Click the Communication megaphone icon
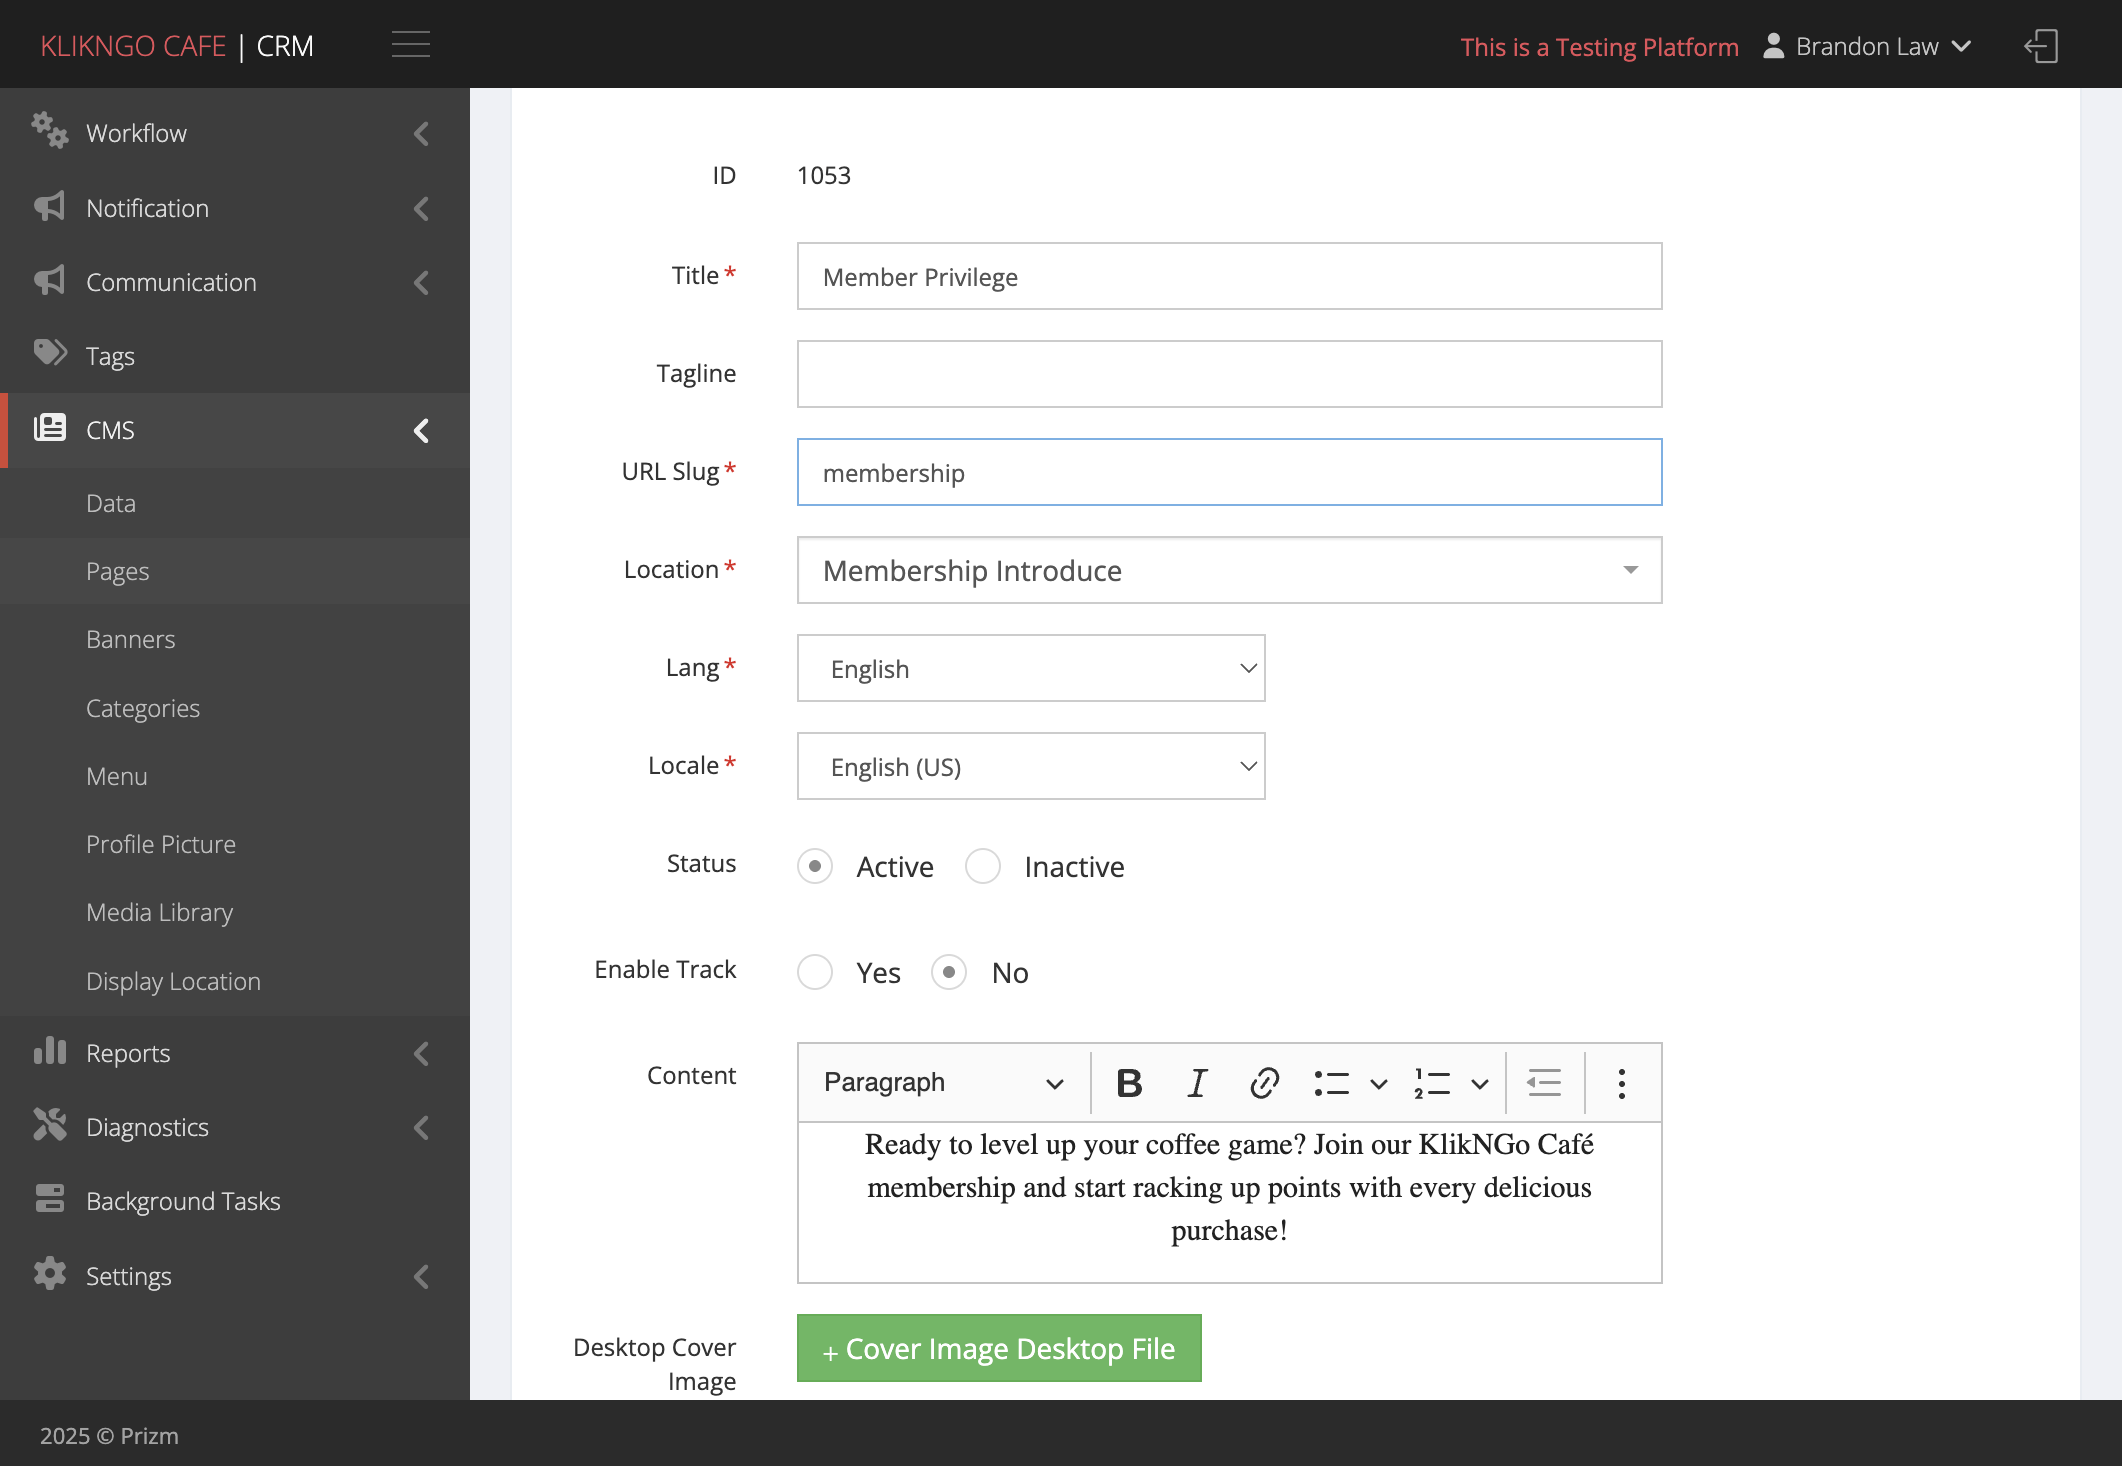 [x=49, y=281]
